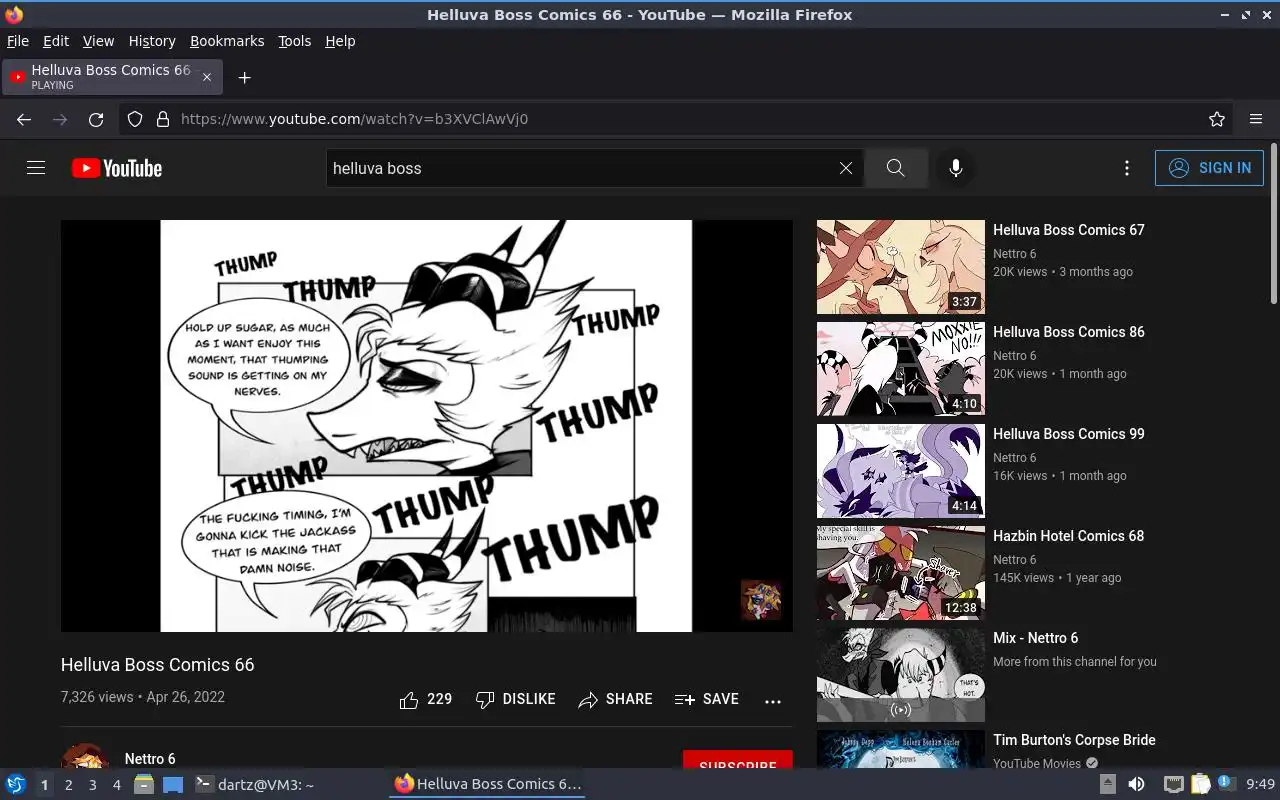The height and width of the screenshot is (800, 1280).
Task: Open the Nettro 6 channel name link
Action: pyautogui.click(x=150, y=759)
